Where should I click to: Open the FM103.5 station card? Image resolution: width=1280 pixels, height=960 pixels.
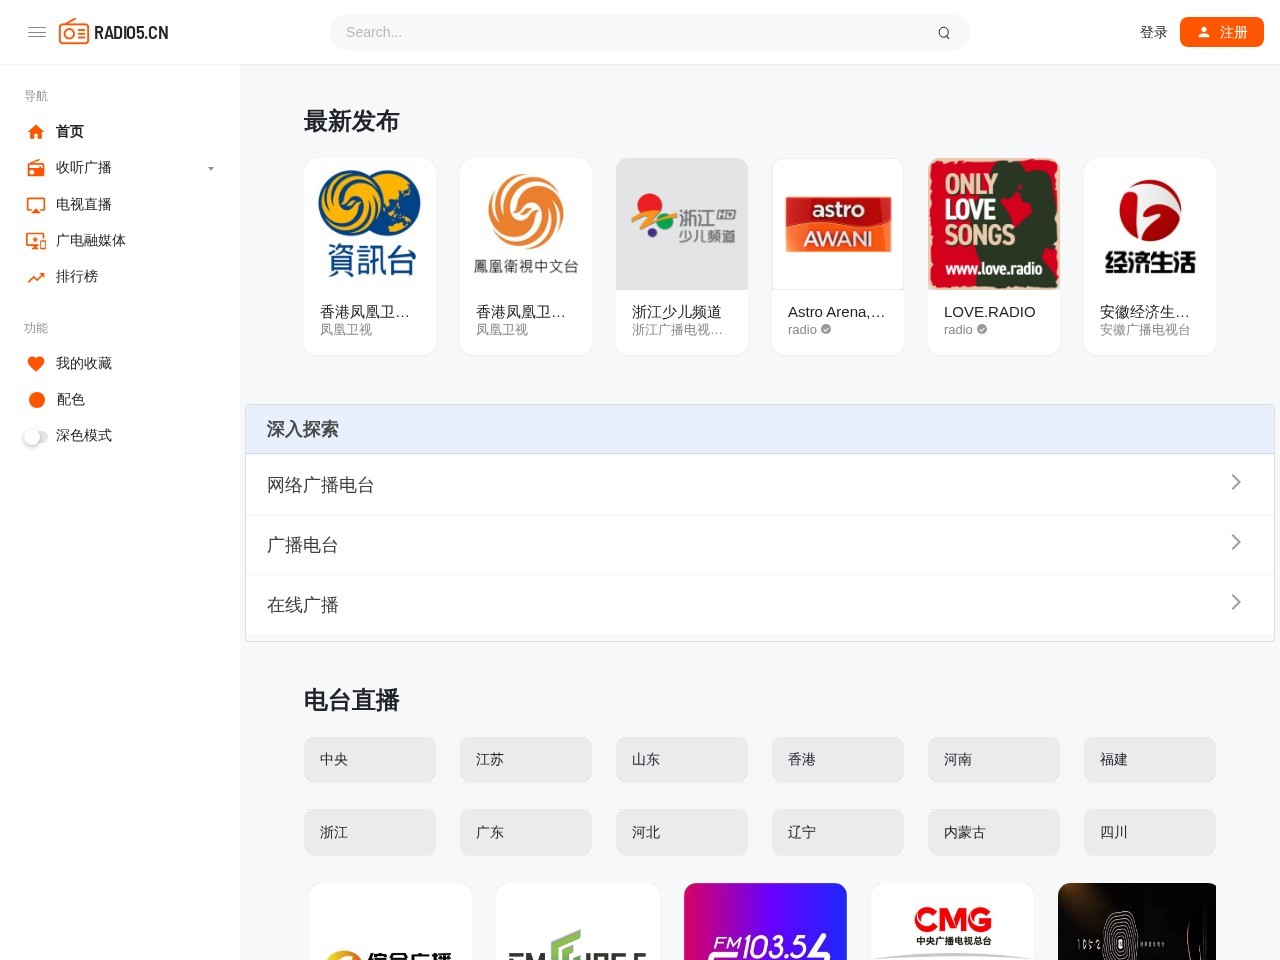[x=765, y=921]
